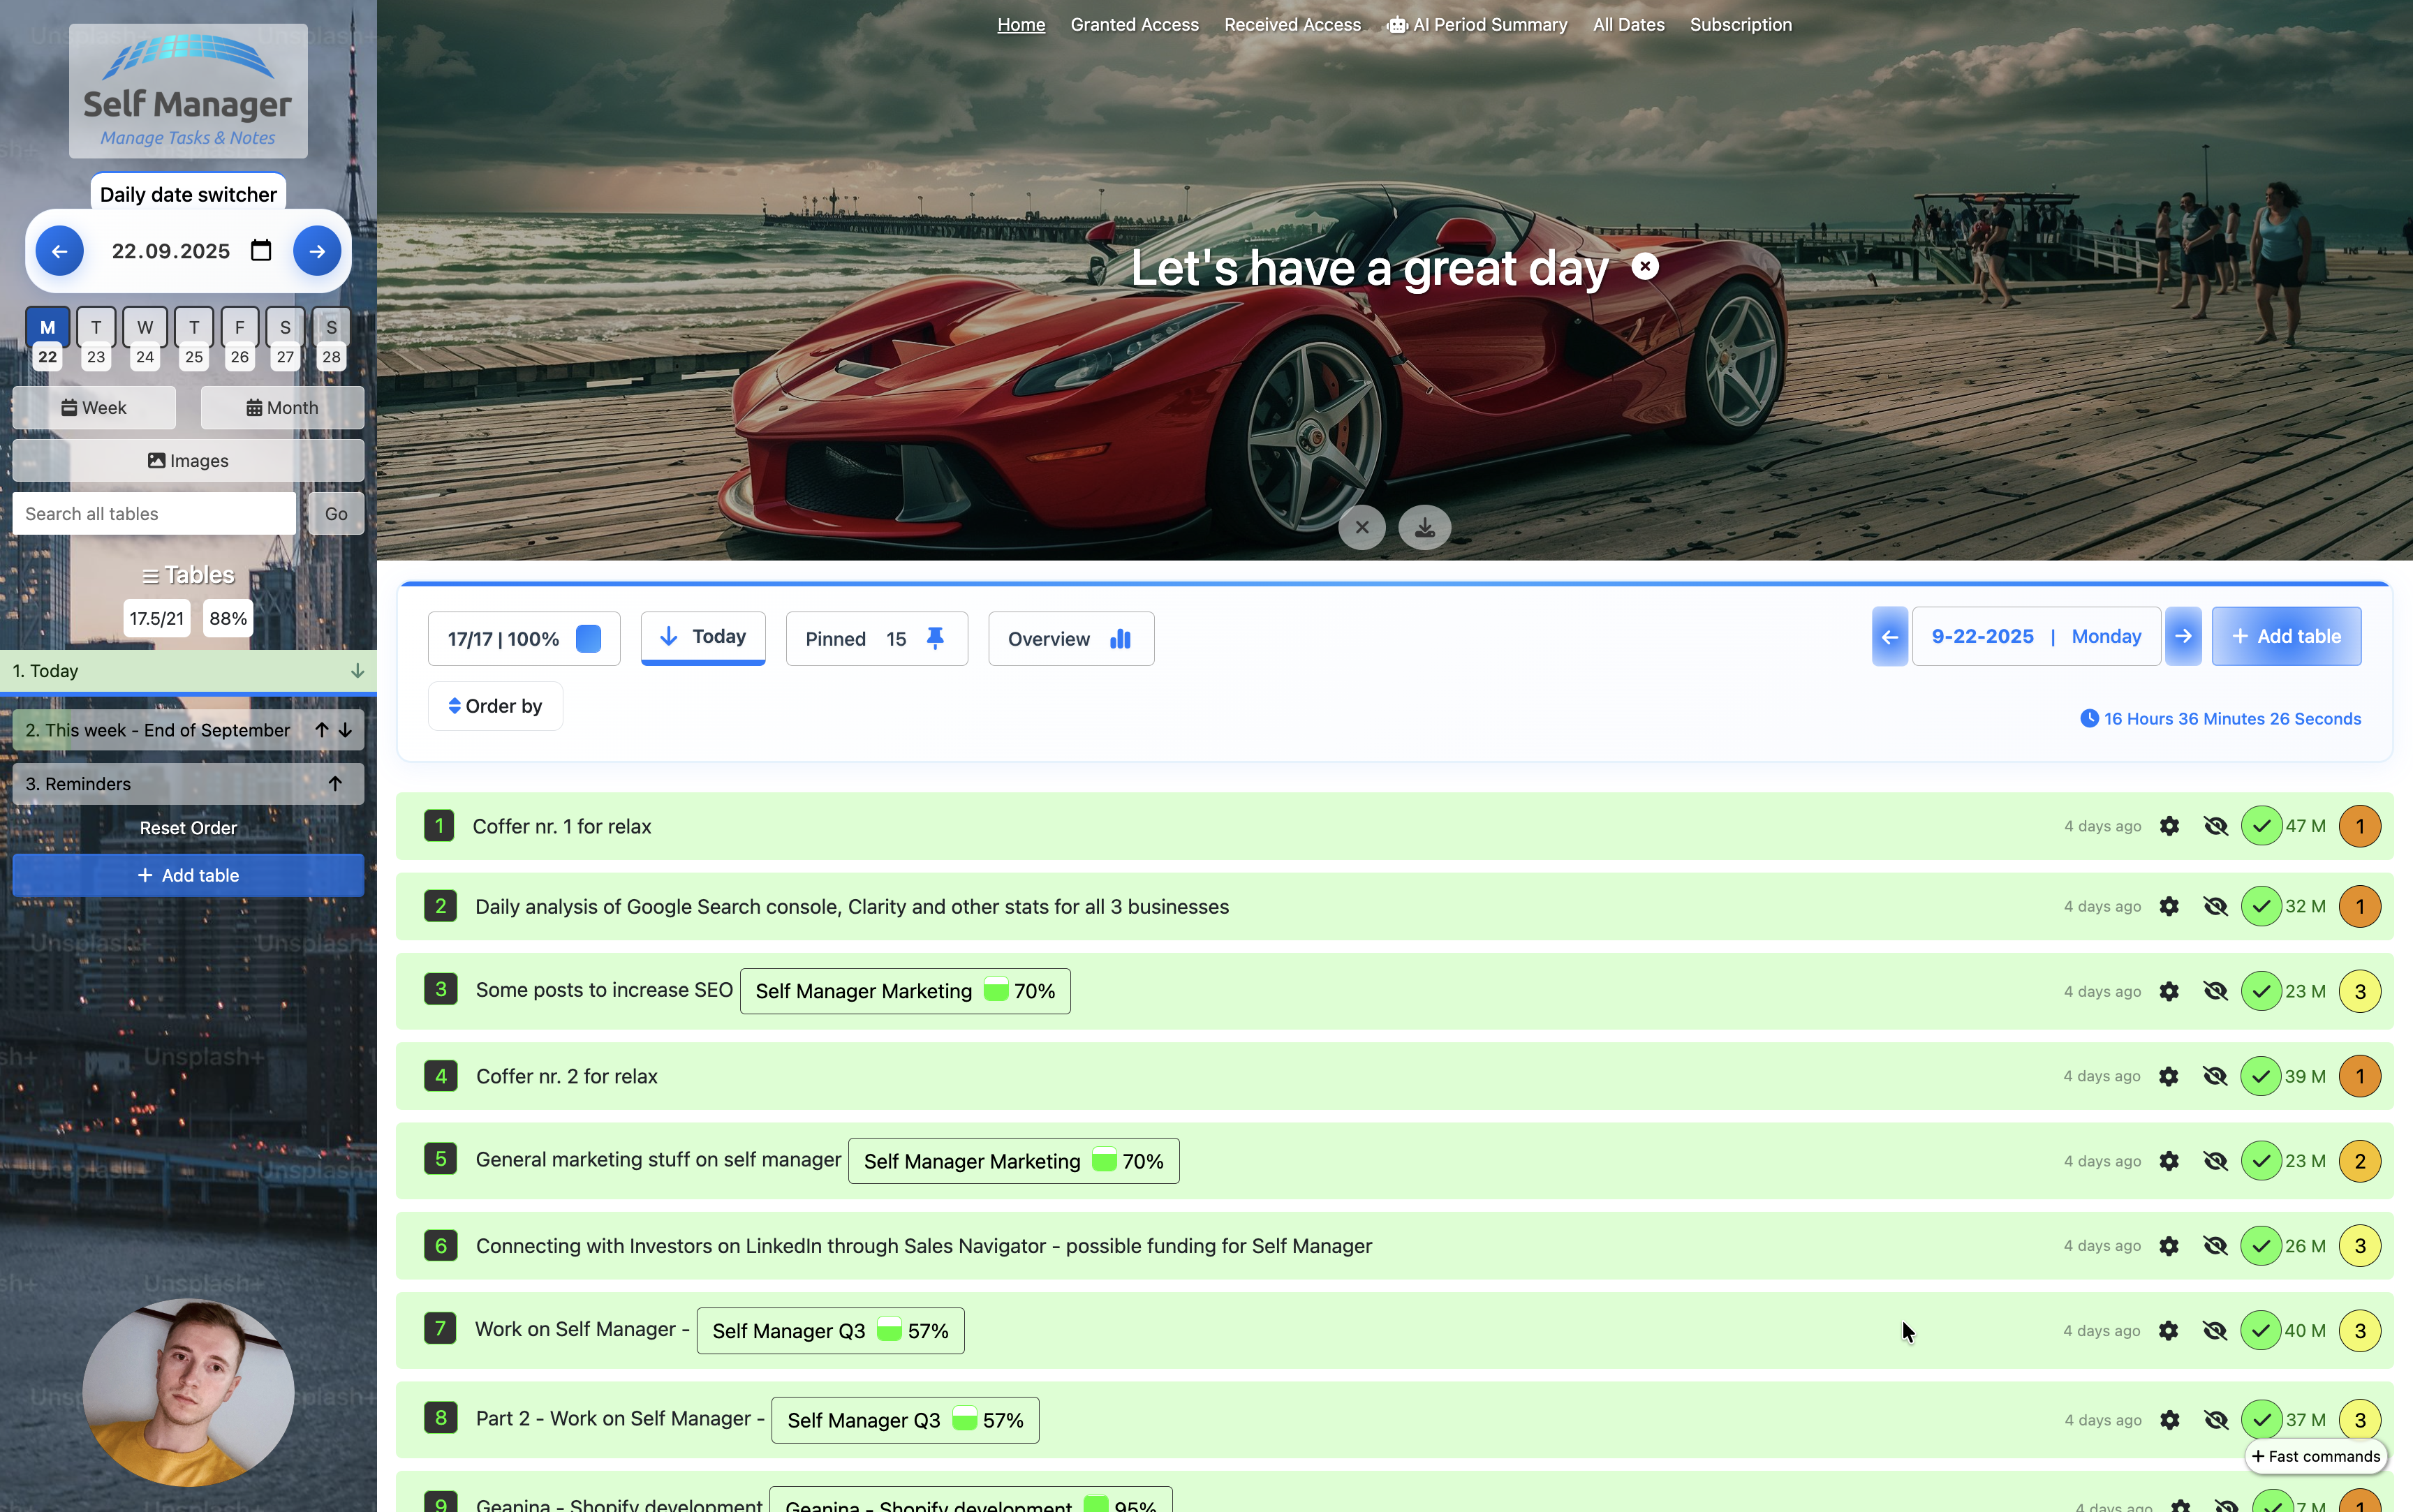Click the 70% progress bar on Self Manager Marketing

tap(998, 991)
